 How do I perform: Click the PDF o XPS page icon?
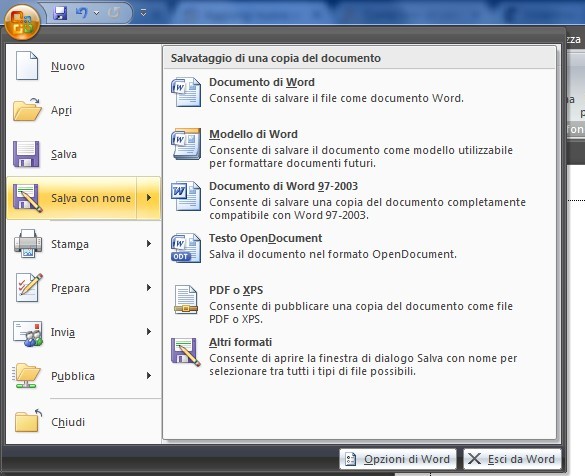[186, 299]
